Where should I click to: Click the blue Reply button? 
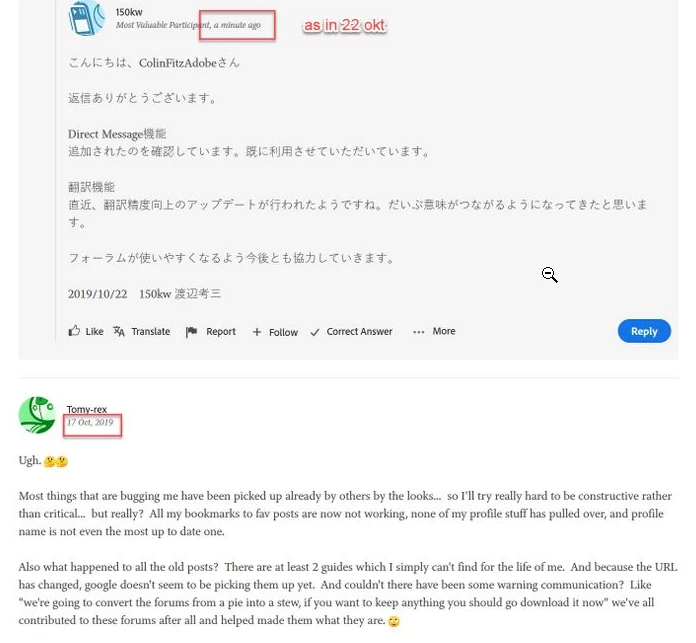point(644,331)
